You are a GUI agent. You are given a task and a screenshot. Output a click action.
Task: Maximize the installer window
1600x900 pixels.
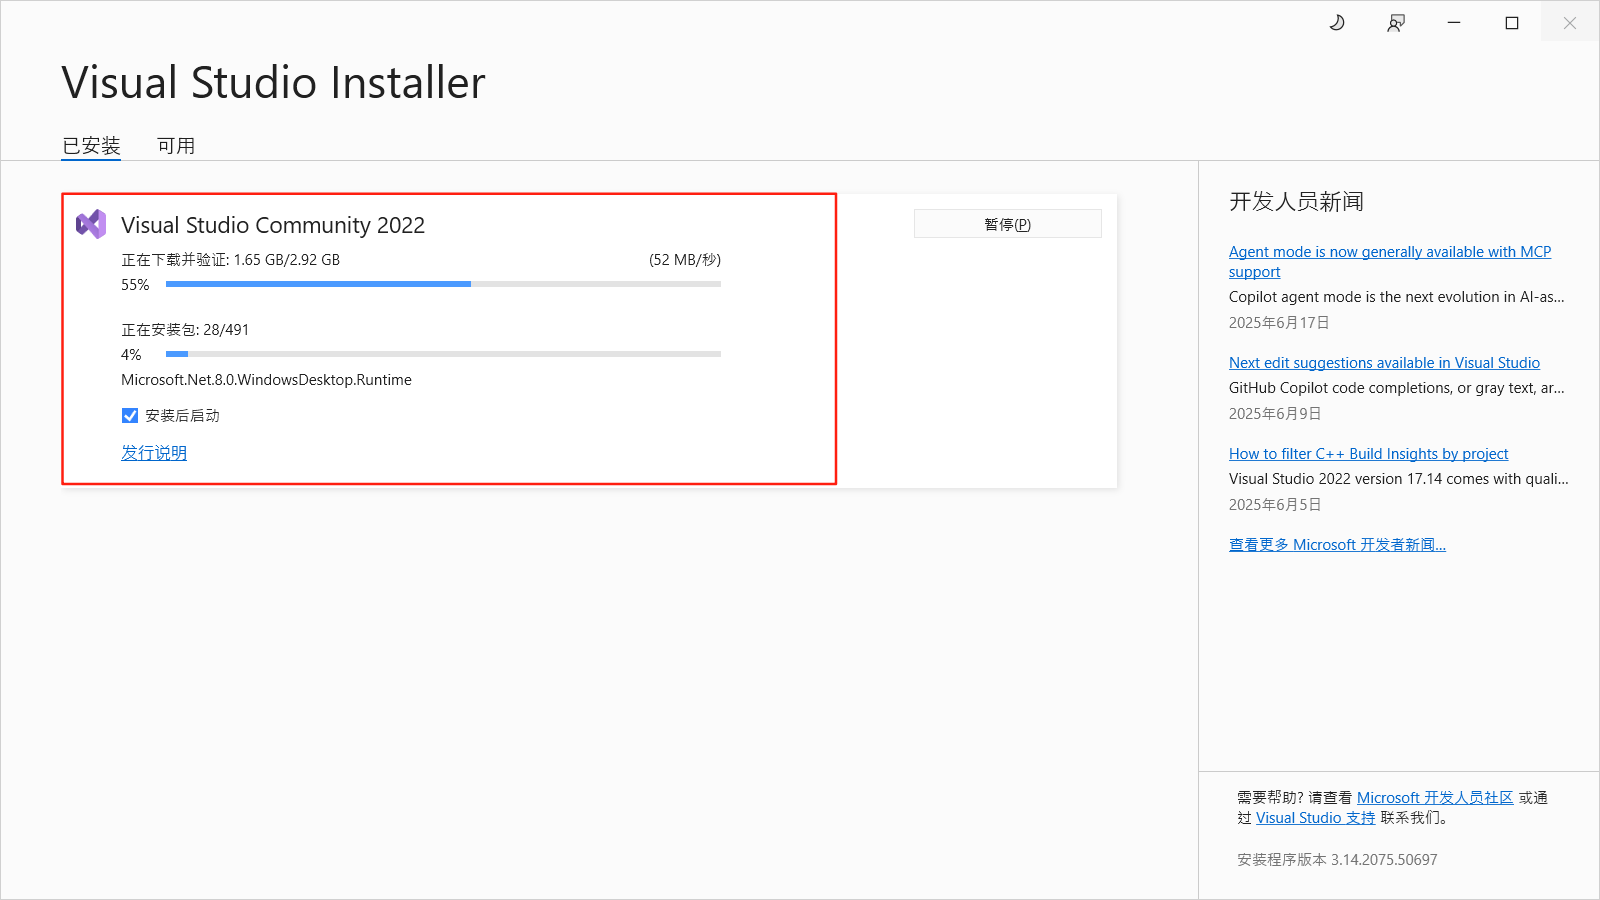1512,22
